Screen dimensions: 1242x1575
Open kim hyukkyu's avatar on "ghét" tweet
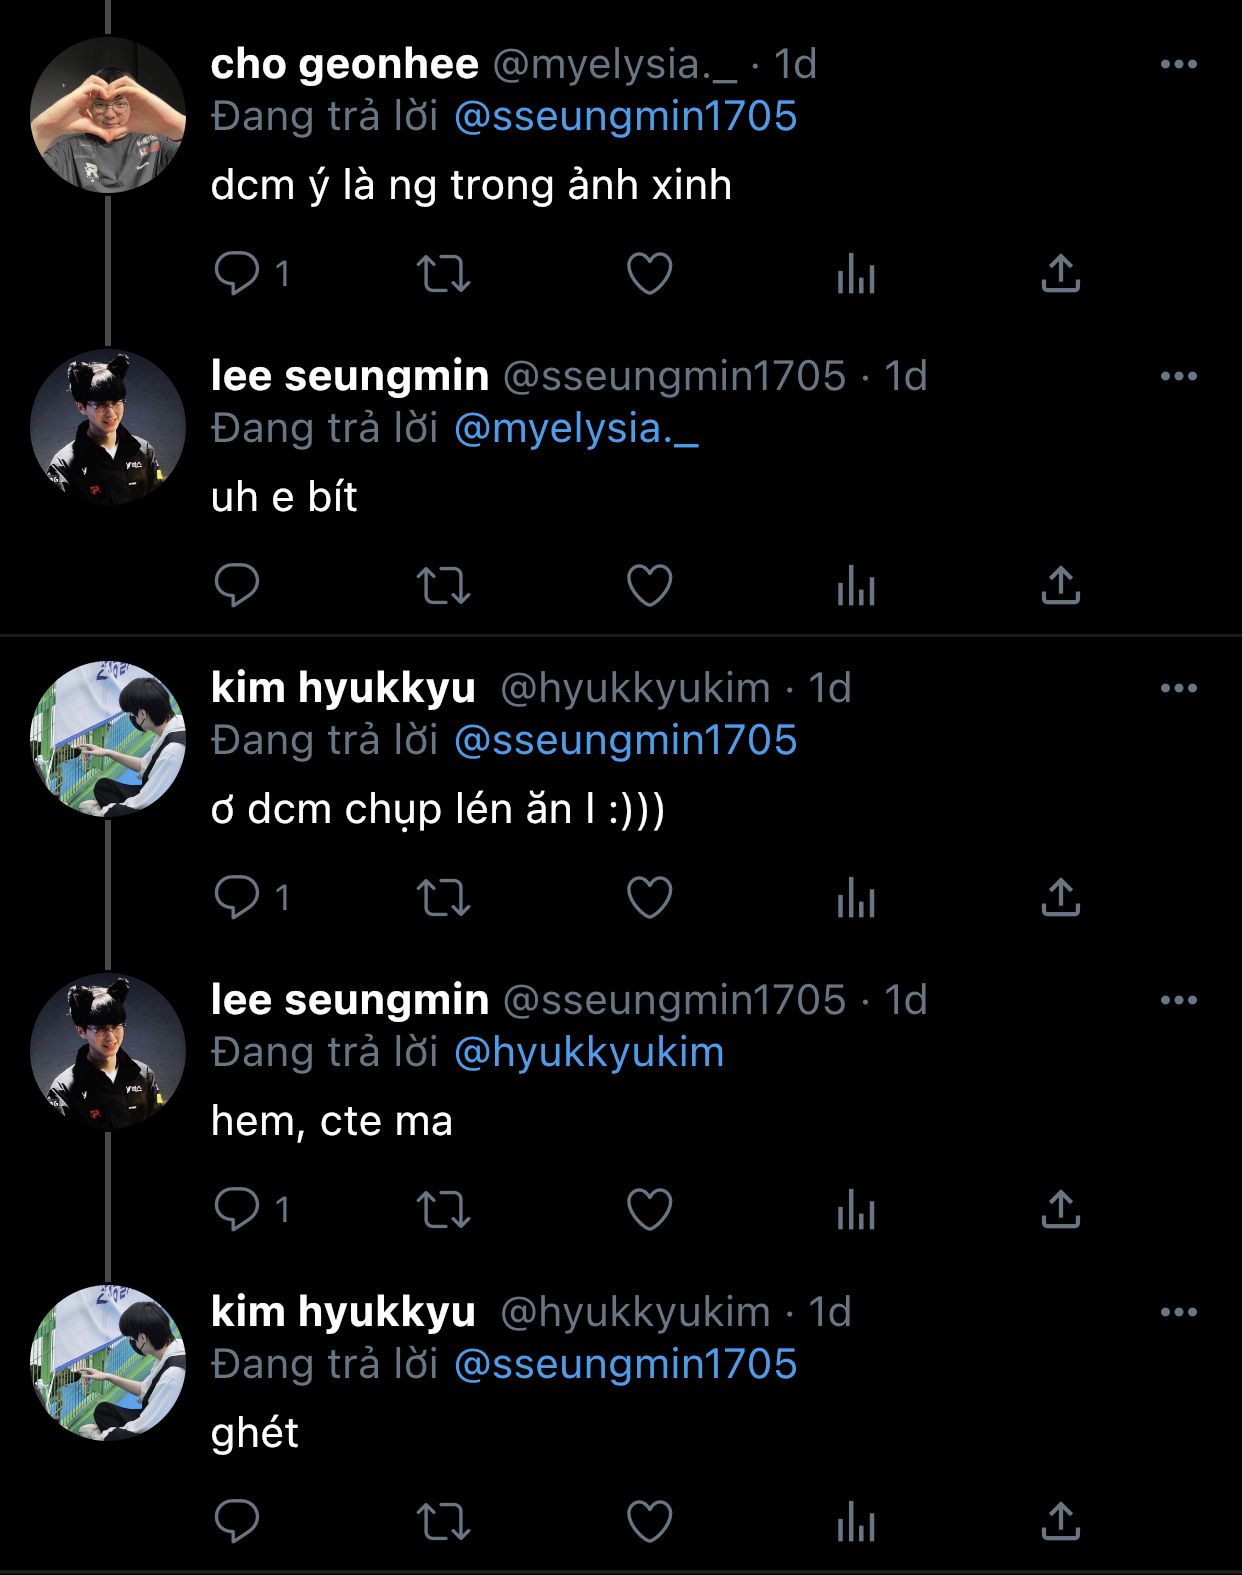[x=108, y=1363]
